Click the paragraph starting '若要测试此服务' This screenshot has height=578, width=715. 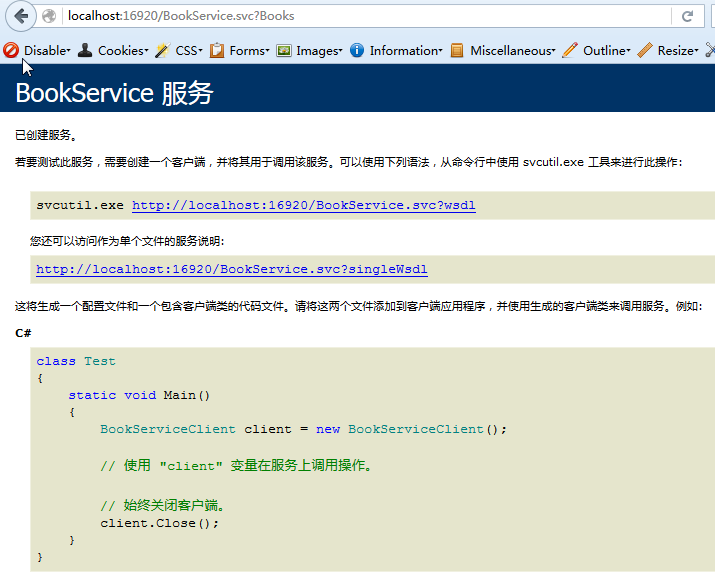click(x=348, y=162)
